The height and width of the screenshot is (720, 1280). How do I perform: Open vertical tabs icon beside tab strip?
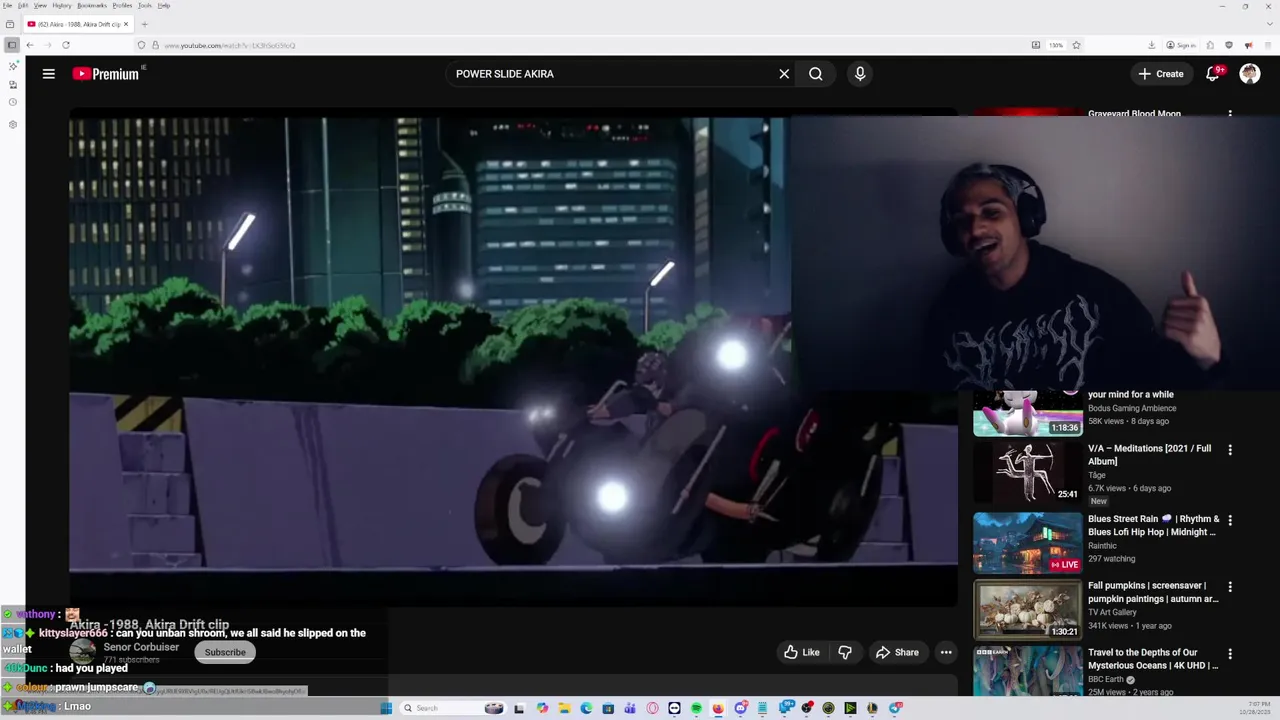click(x=10, y=24)
